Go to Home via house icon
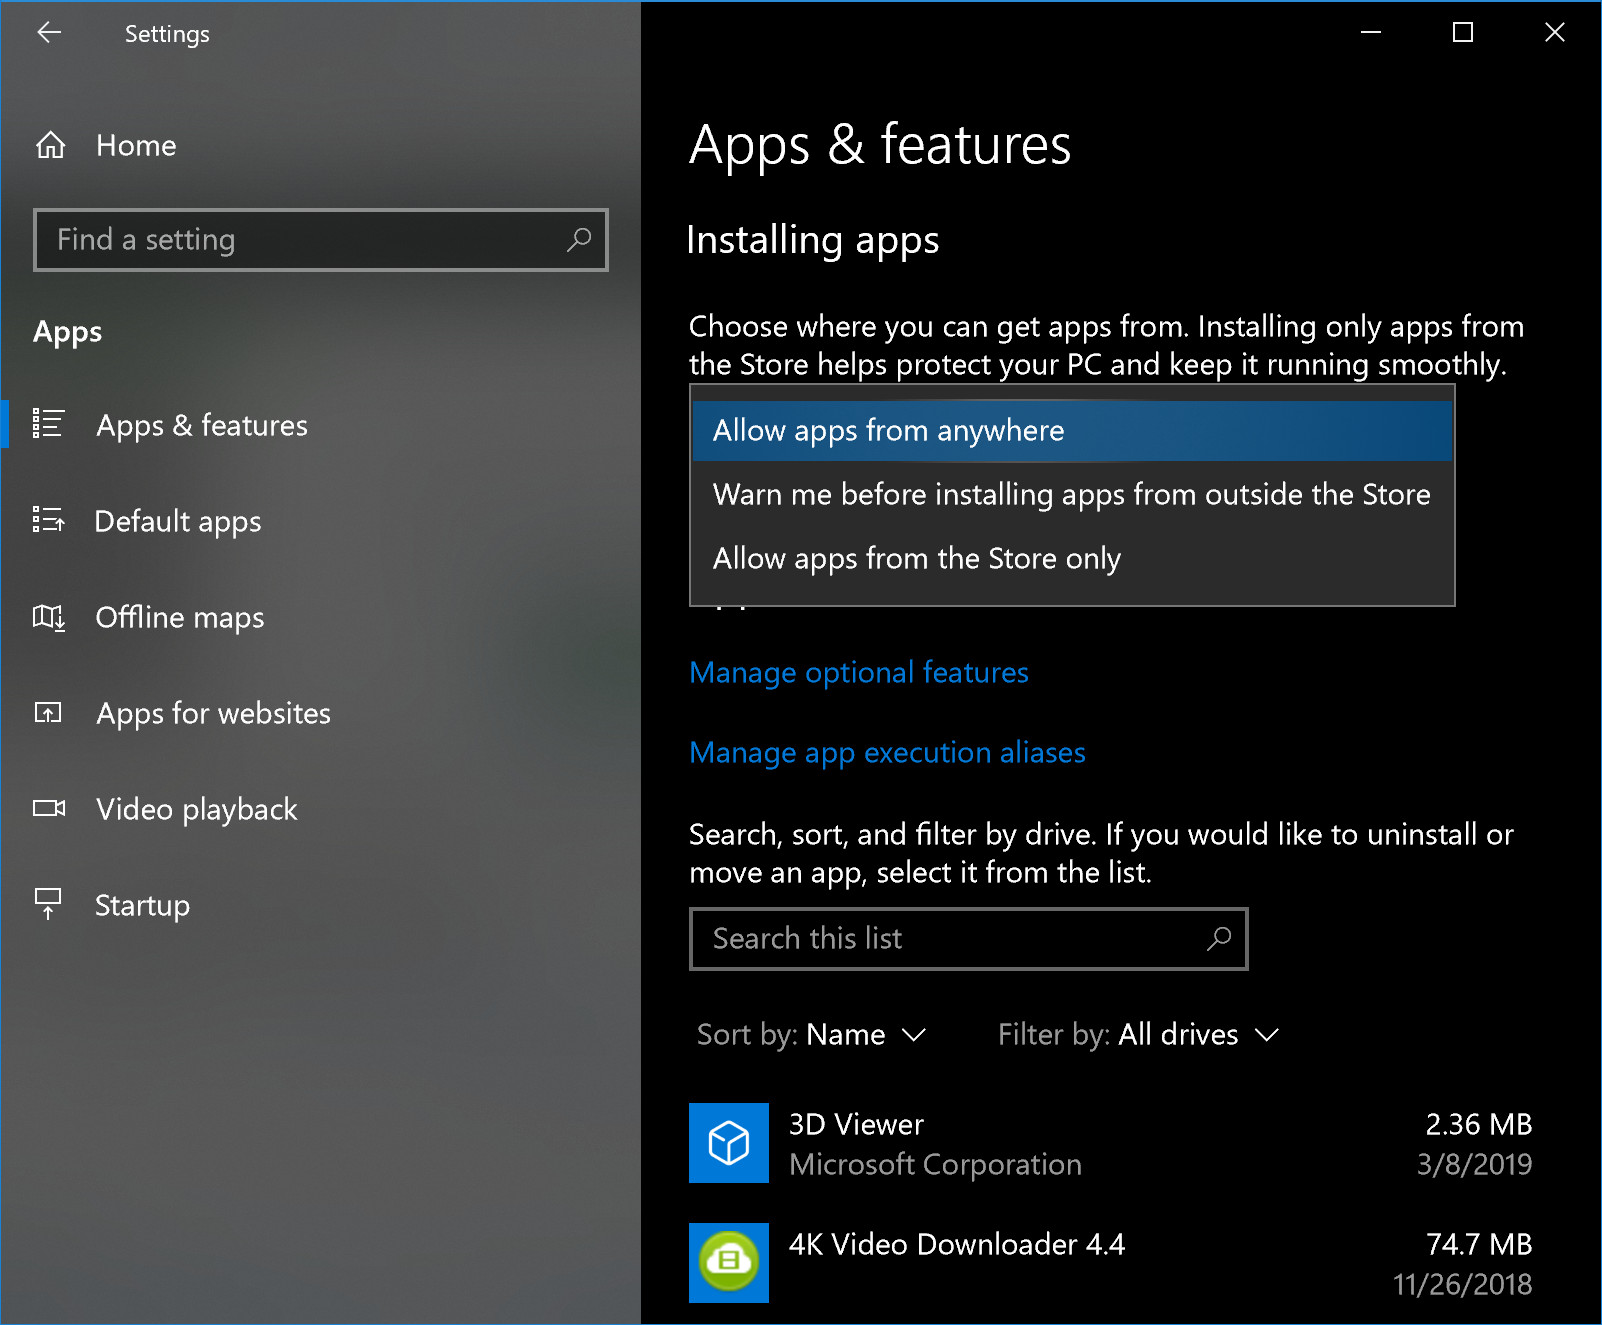This screenshot has width=1602, height=1325. (51, 146)
